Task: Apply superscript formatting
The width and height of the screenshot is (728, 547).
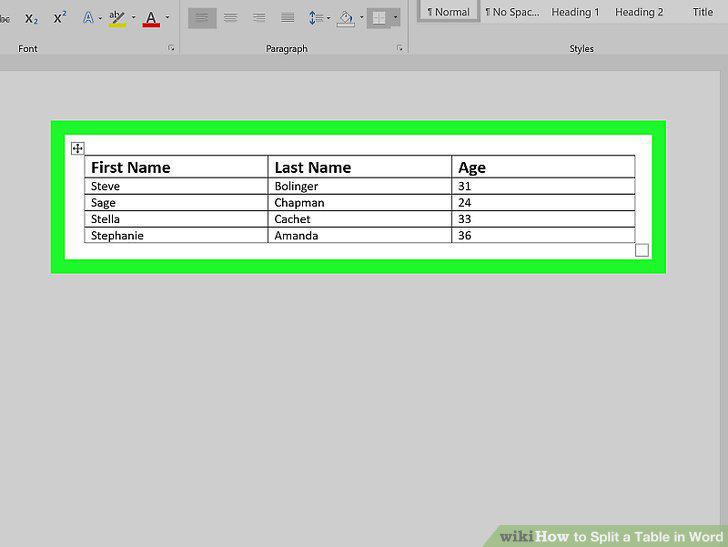Action: 59,19
